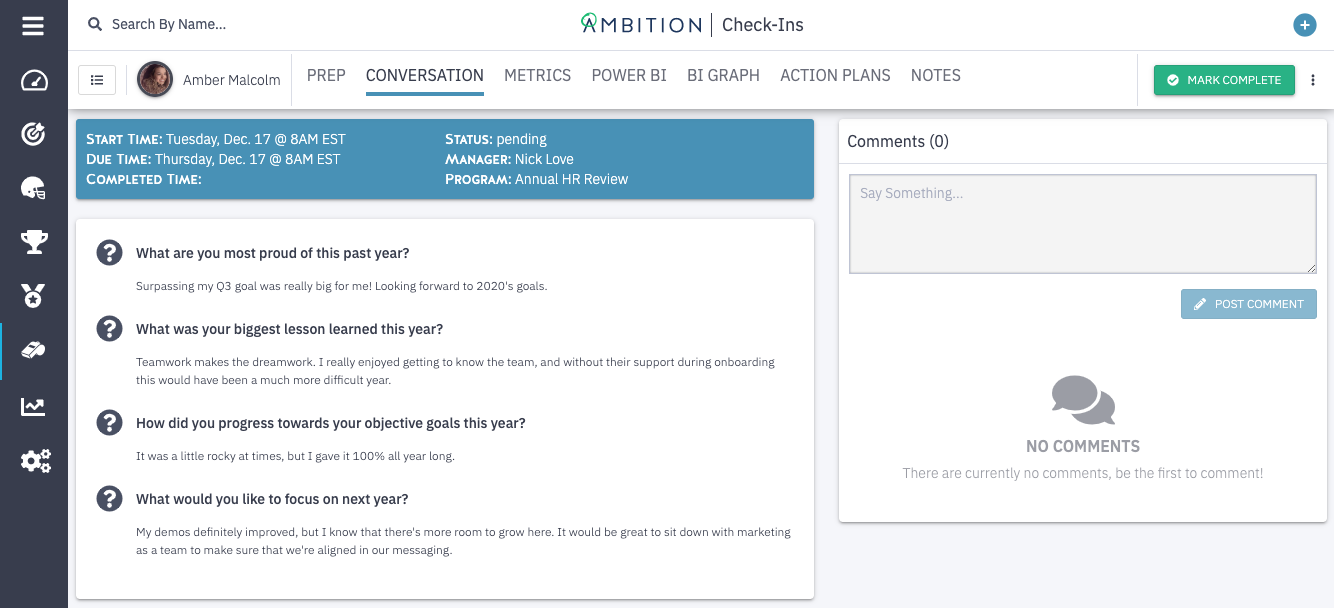1334x608 pixels.
Task: Open the POWER BI tab
Action: (x=629, y=75)
